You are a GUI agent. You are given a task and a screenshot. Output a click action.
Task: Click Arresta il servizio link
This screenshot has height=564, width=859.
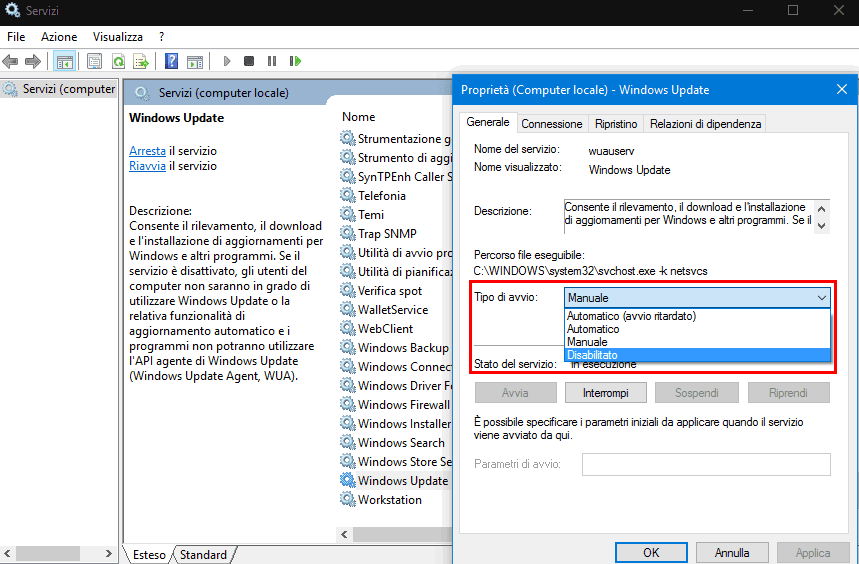click(147, 151)
